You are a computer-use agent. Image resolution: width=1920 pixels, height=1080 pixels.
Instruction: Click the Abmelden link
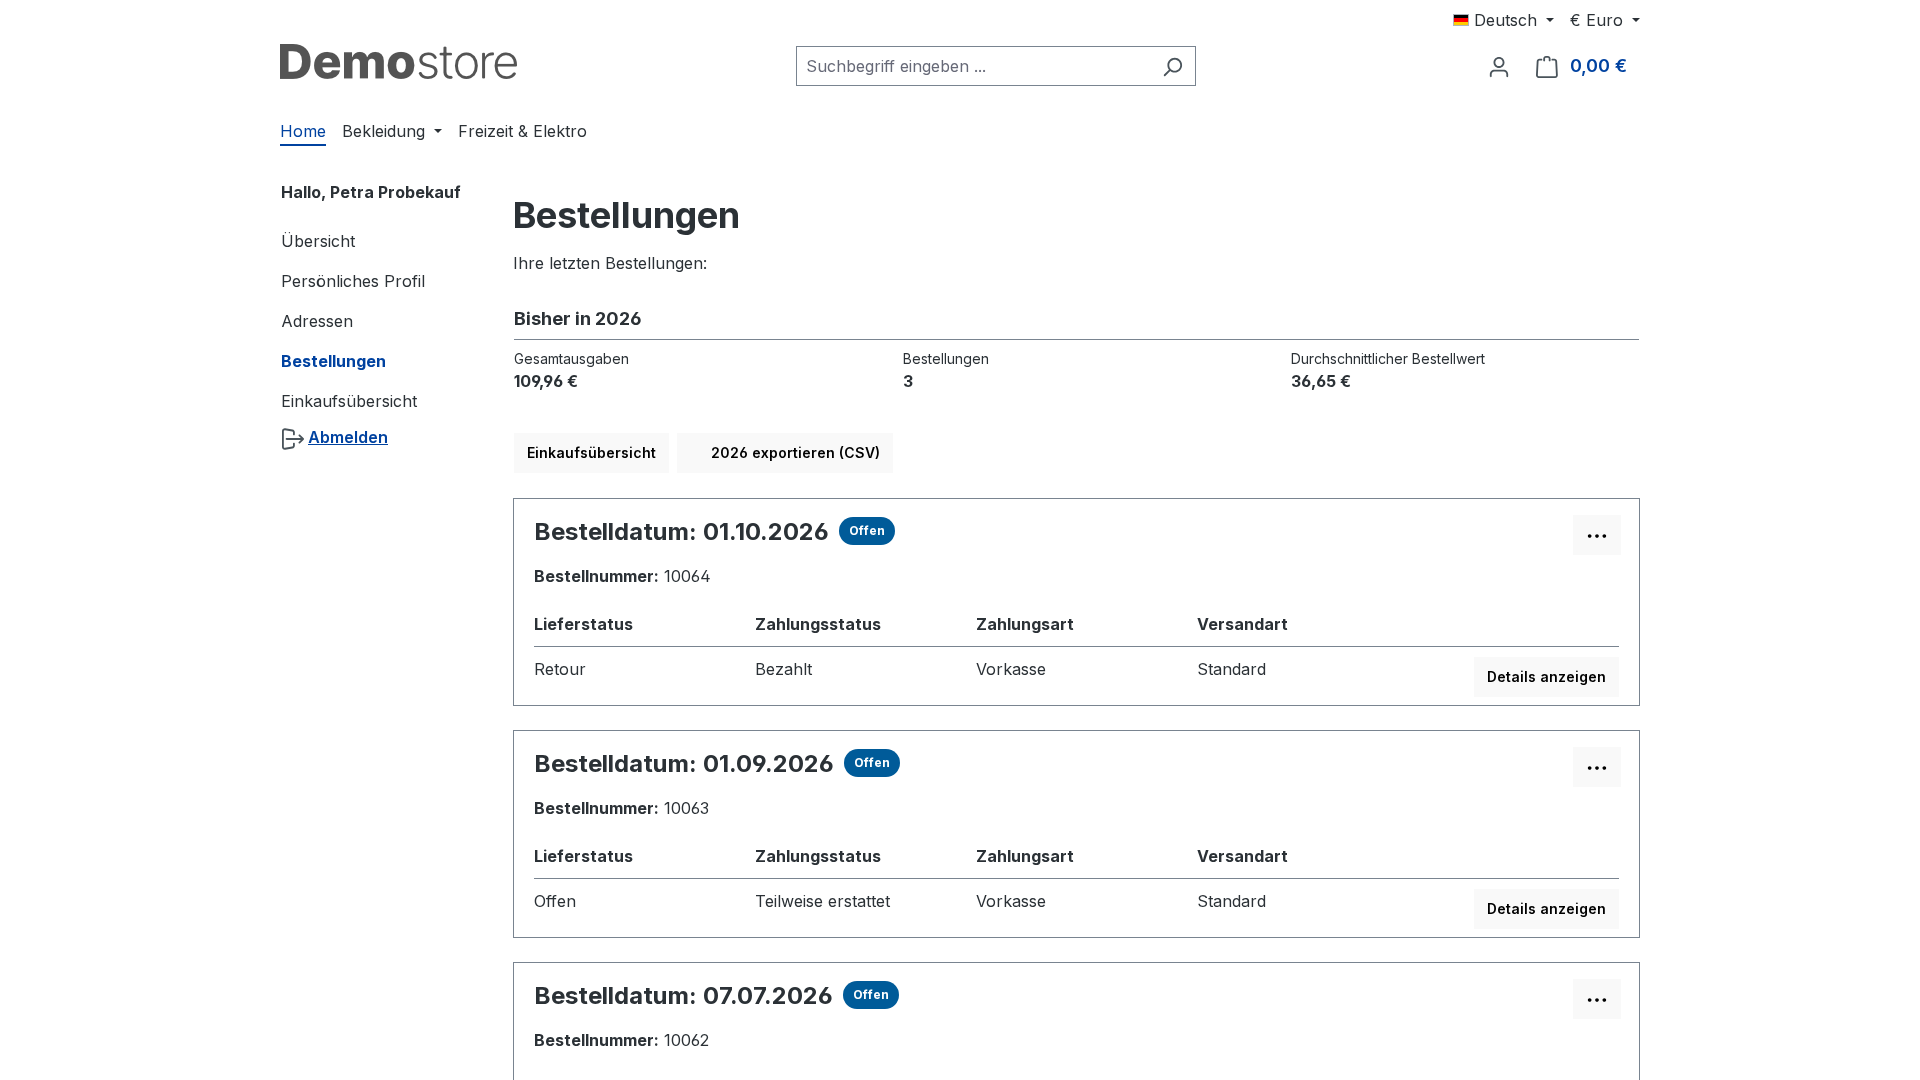point(348,437)
